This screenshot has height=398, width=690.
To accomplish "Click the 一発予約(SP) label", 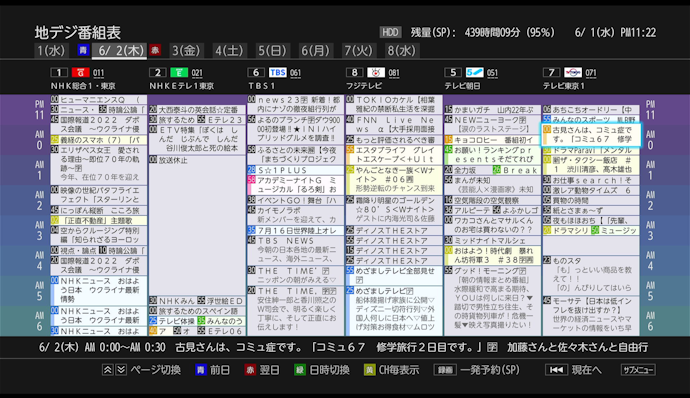I will click(x=489, y=370).
